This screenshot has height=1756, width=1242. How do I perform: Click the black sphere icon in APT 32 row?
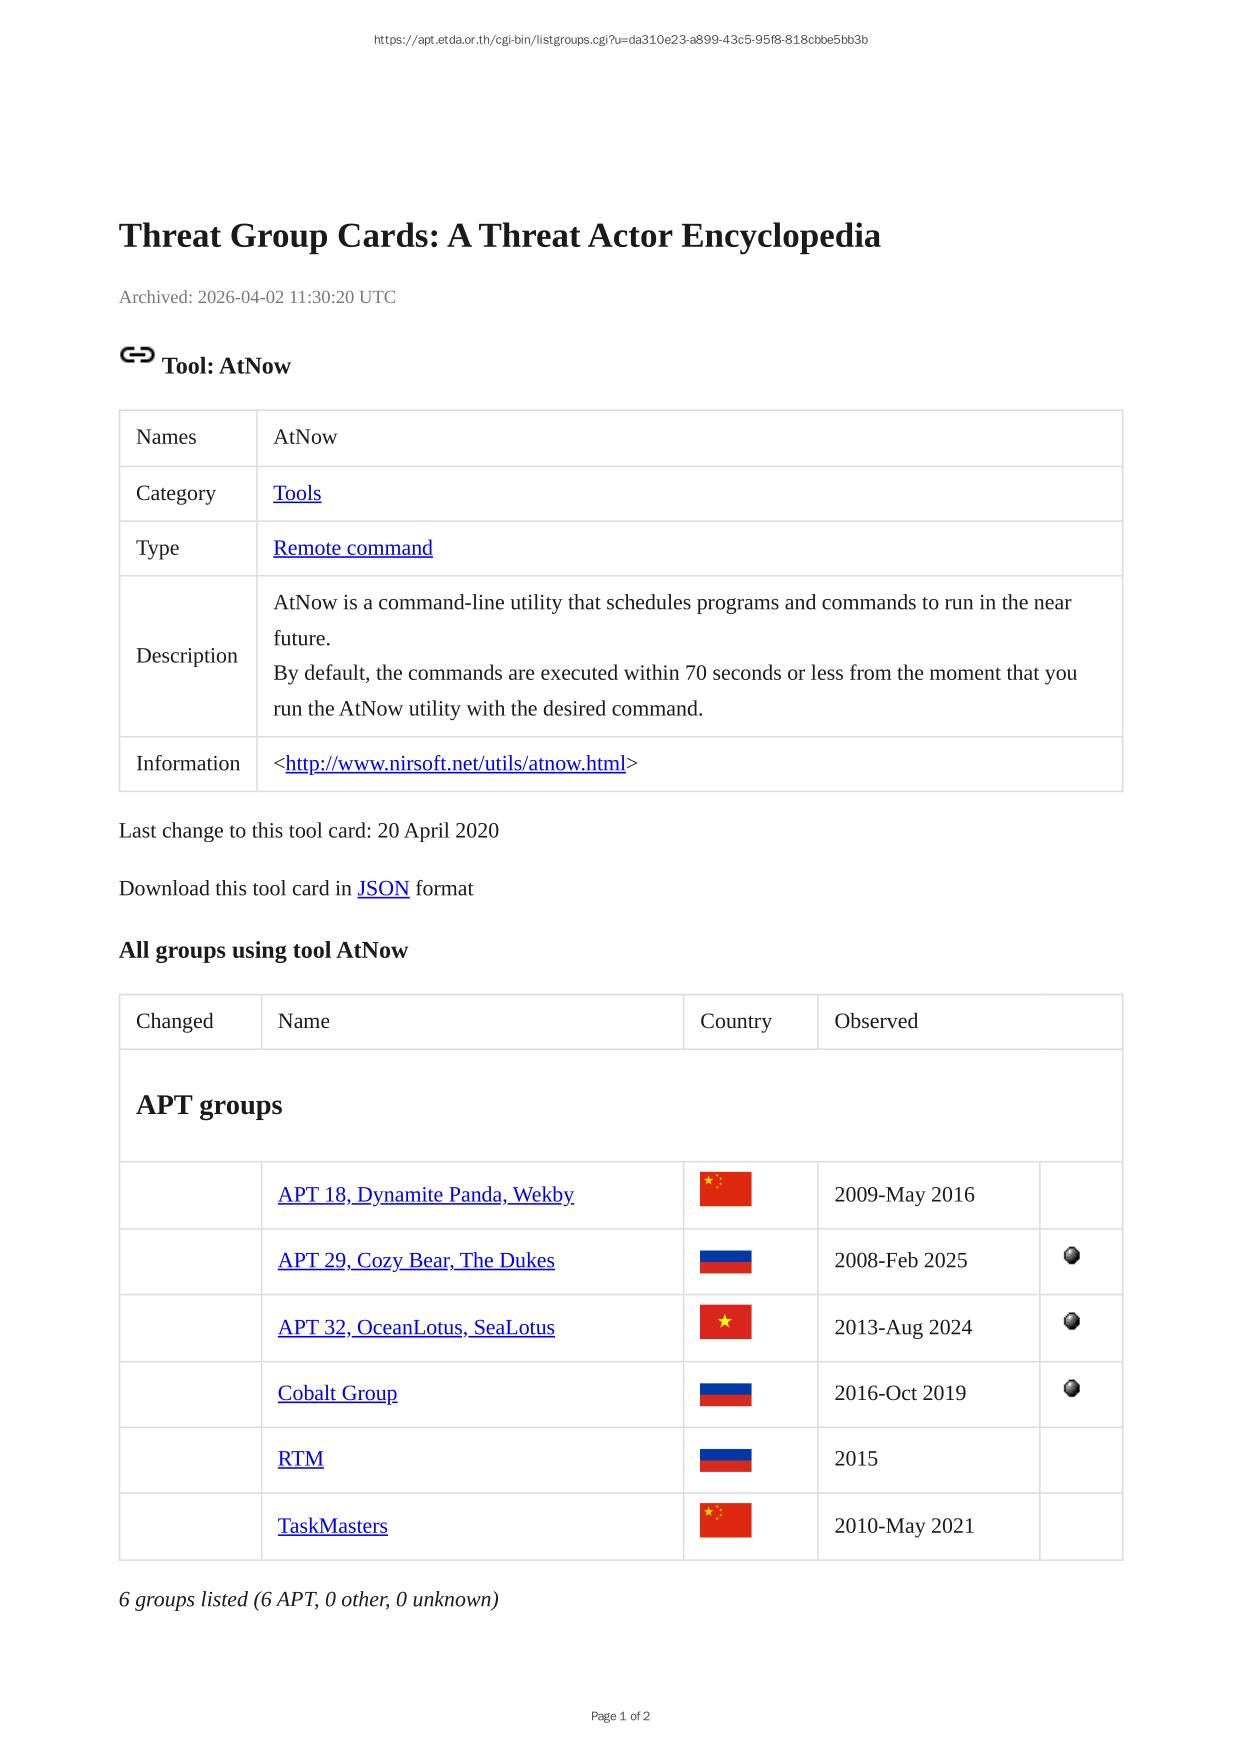pyautogui.click(x=1071, y=1321)
